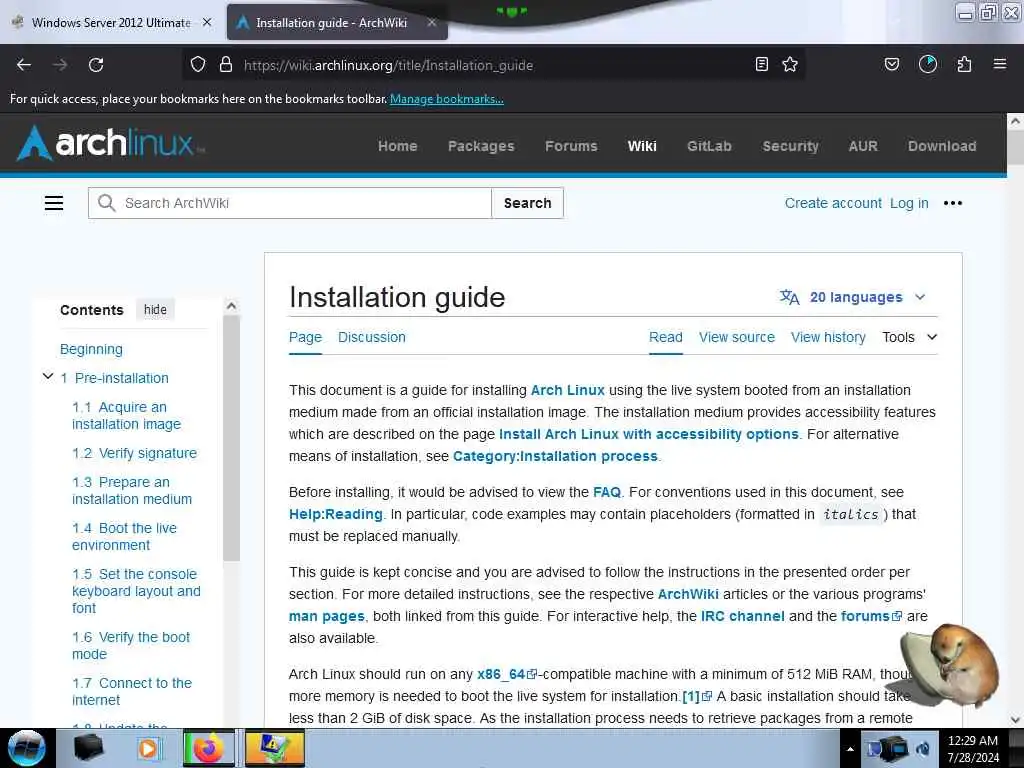
Task: Open the man pages link
Action: pyautogui.click(x=327, y=616)
